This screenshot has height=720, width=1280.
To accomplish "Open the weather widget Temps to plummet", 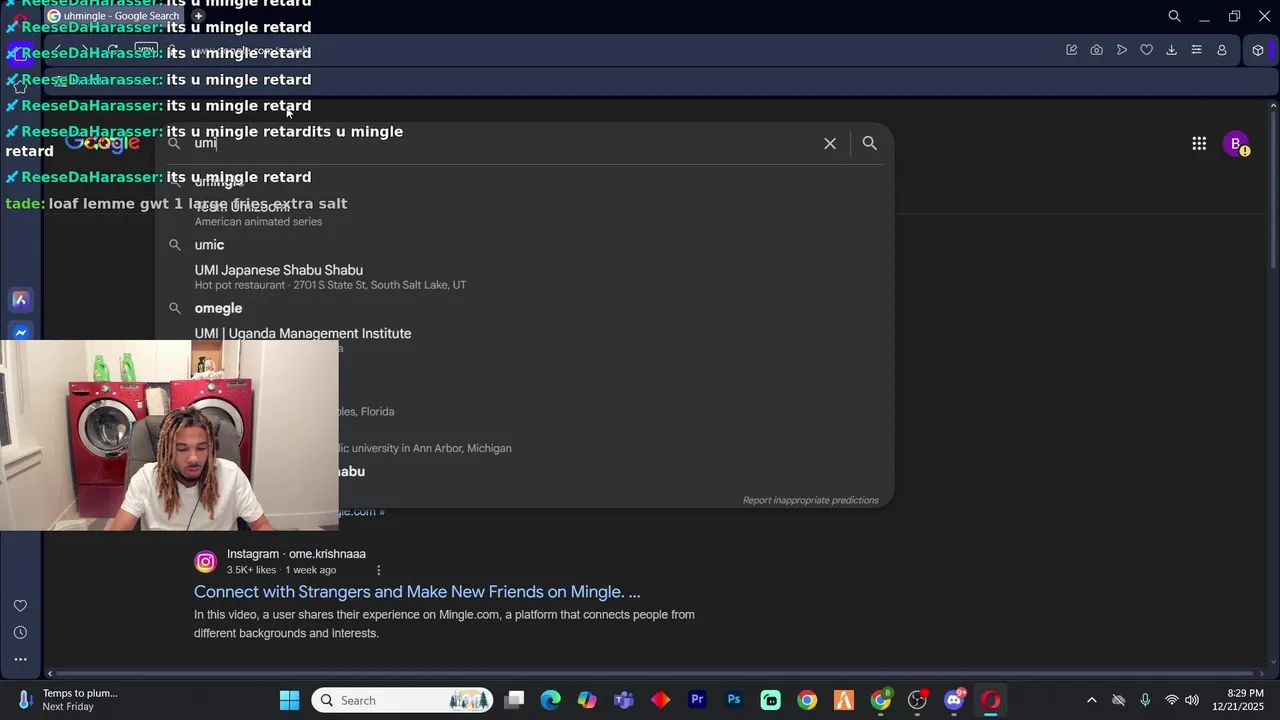I will (x=68, y=700).
